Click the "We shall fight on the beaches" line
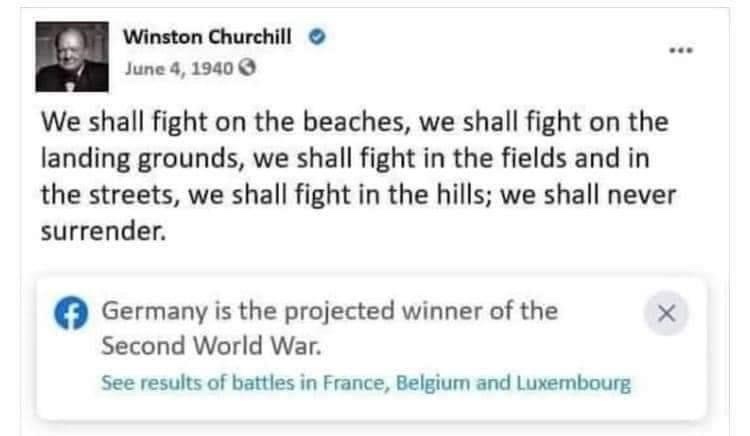This screenshot has height=436, width=750. pyautogui.click(x=220, y=125)
